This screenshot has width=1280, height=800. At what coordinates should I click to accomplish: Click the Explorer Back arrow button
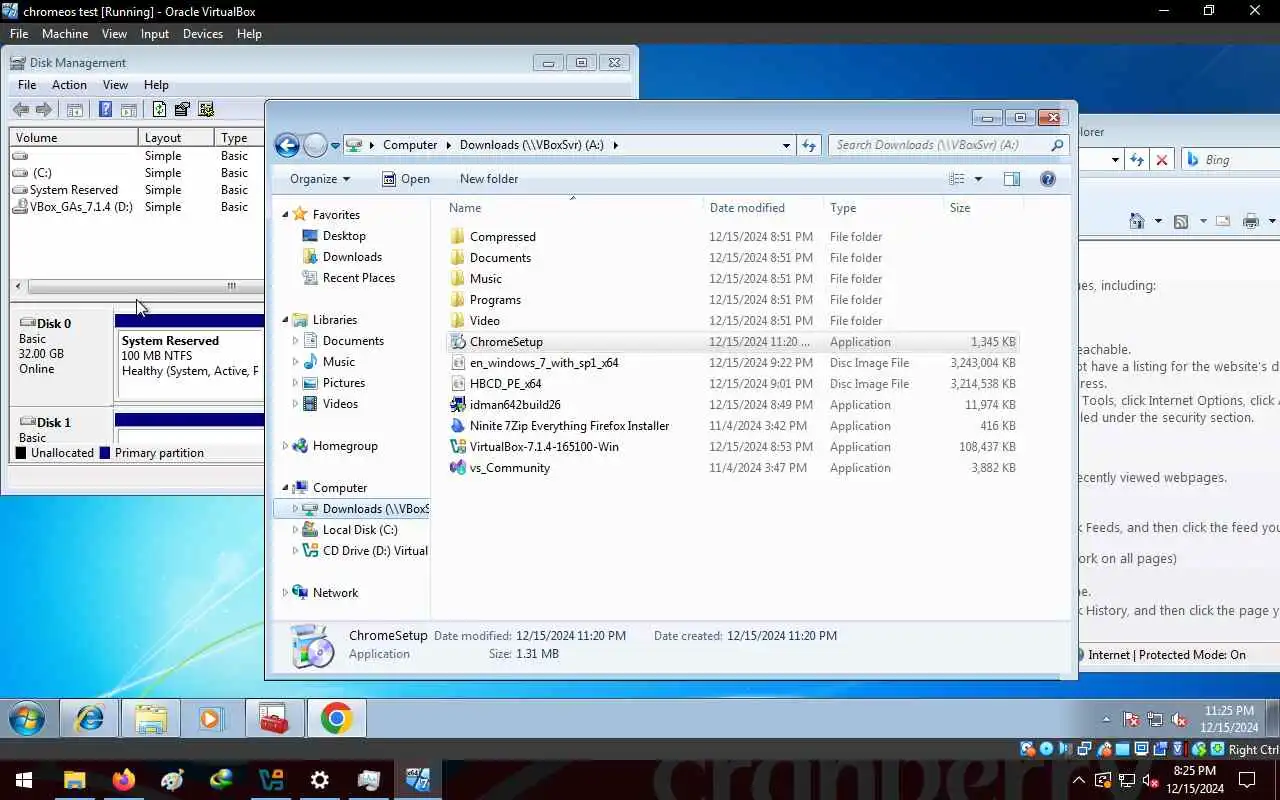[x=287, y=145]
